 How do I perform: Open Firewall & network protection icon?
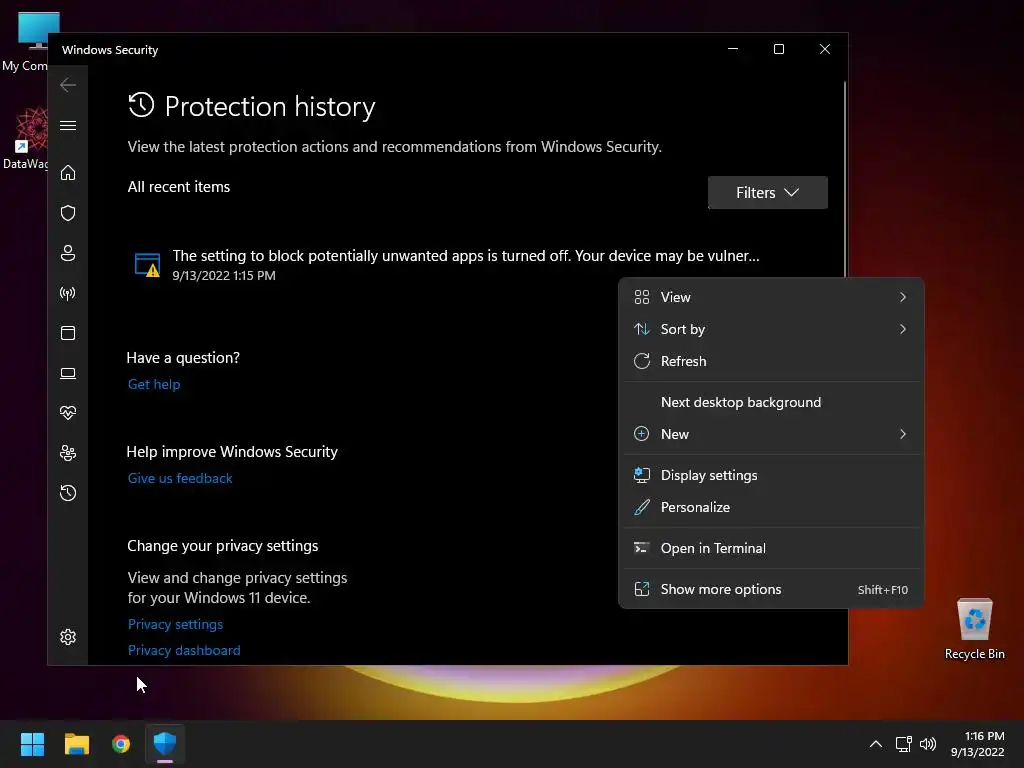pyautogui.click(x=68, y=293)
